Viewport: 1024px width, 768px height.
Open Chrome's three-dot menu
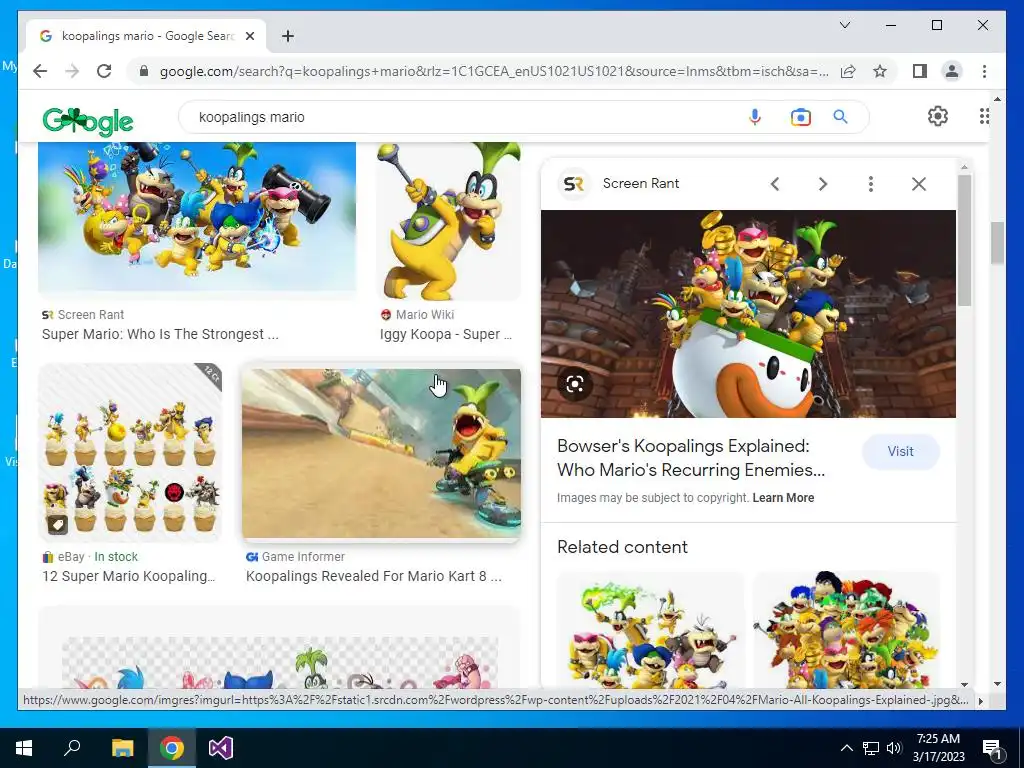pos(984,71)
